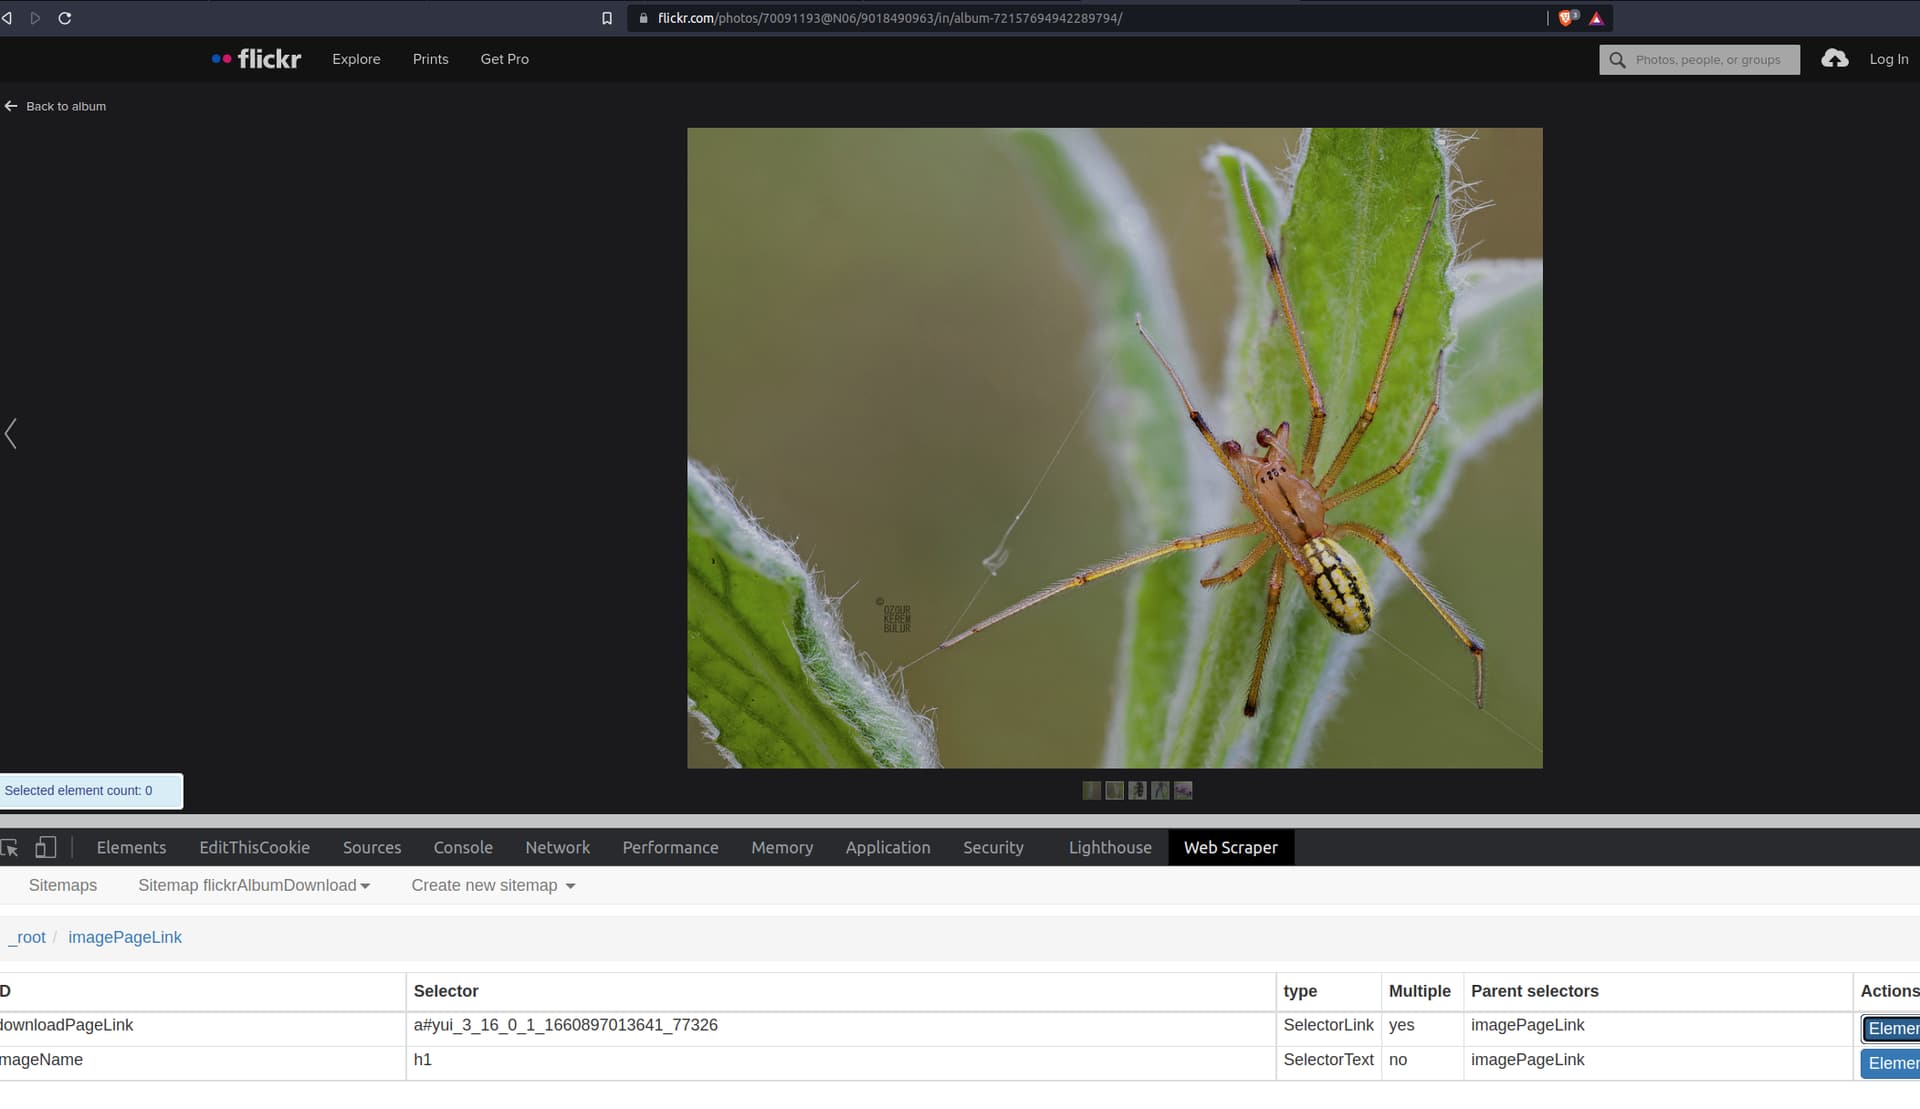Image resolution: width=1920 pixels, height=1109 pixels.
Task: Open the Console tab
Action: 463,848
